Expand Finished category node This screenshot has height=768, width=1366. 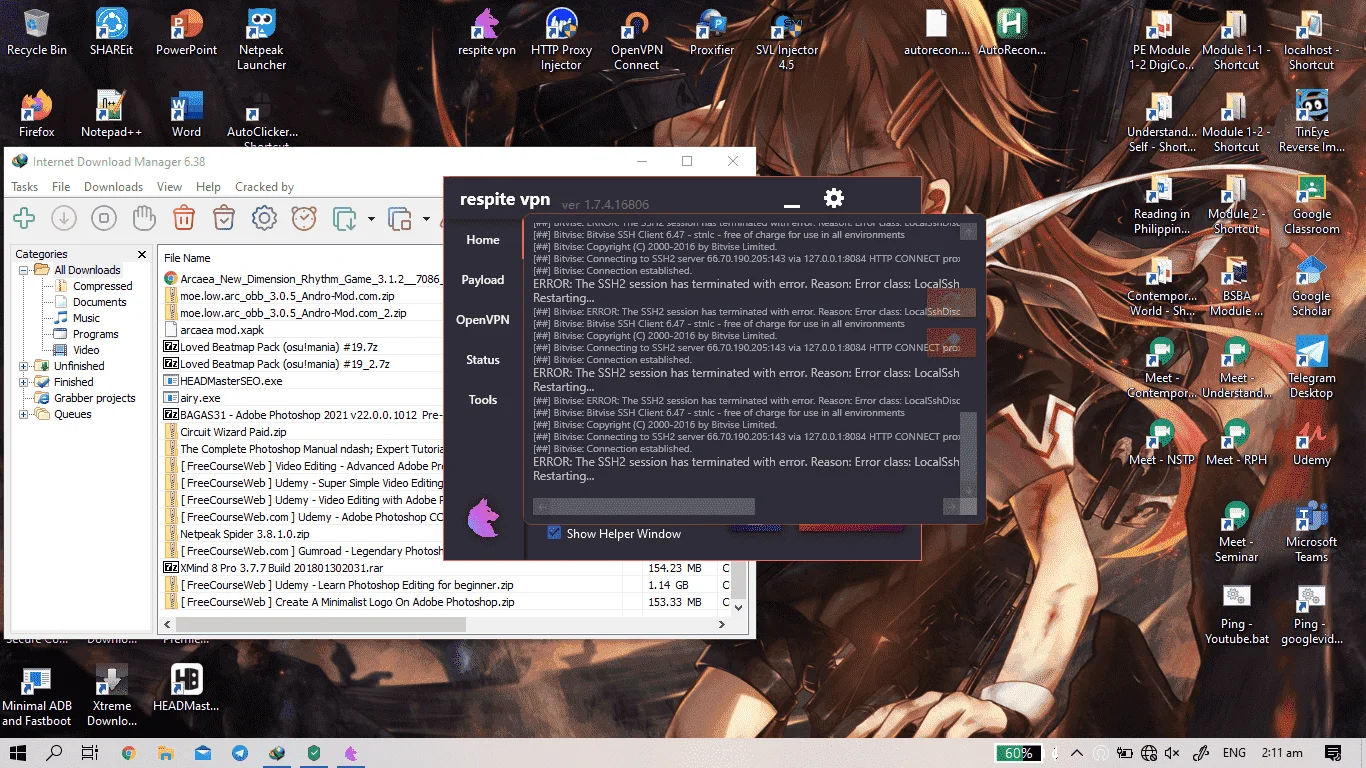pos(24,382)
